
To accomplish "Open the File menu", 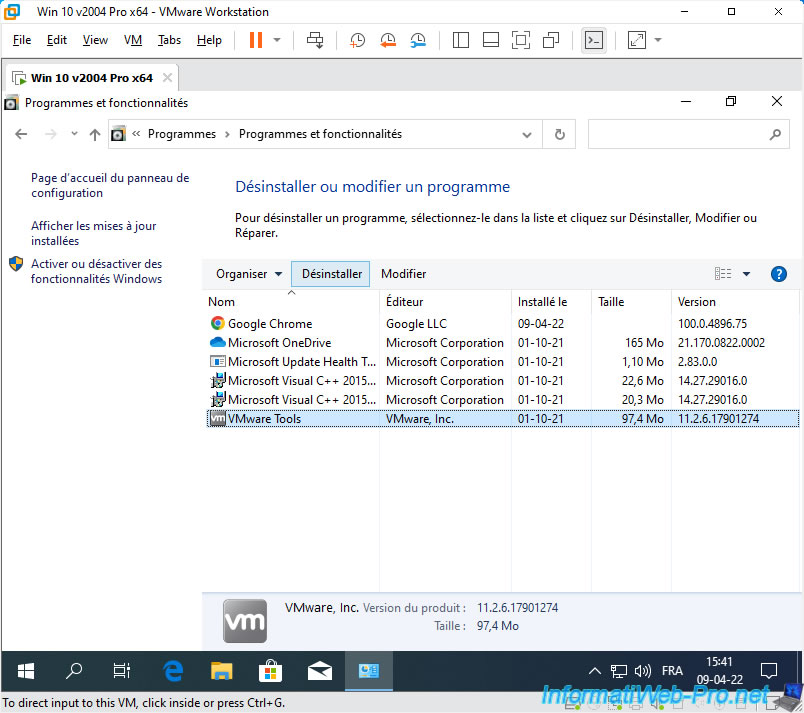I will [x=22, y=40].
